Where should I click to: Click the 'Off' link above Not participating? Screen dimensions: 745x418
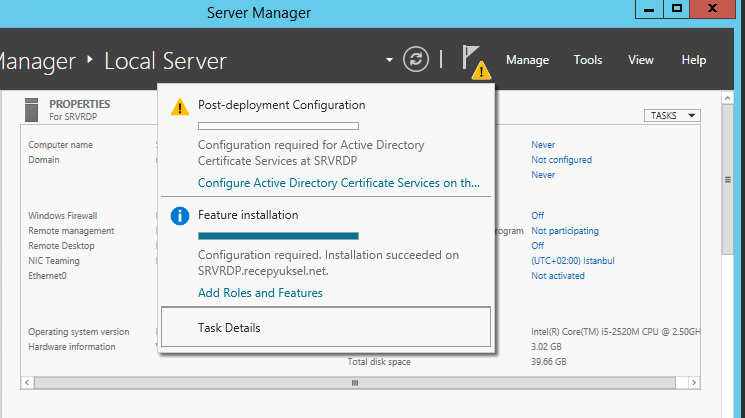537,215
